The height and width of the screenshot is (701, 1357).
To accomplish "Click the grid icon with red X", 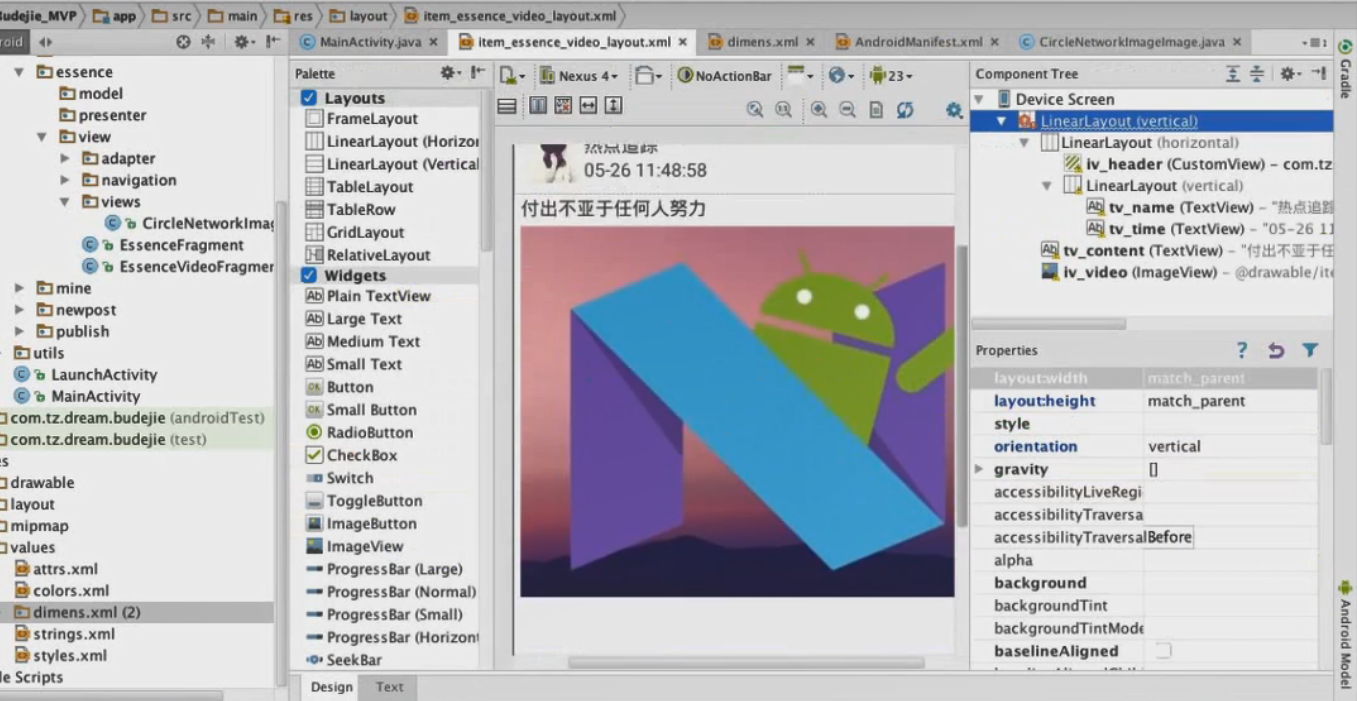I will pos(563,106).
